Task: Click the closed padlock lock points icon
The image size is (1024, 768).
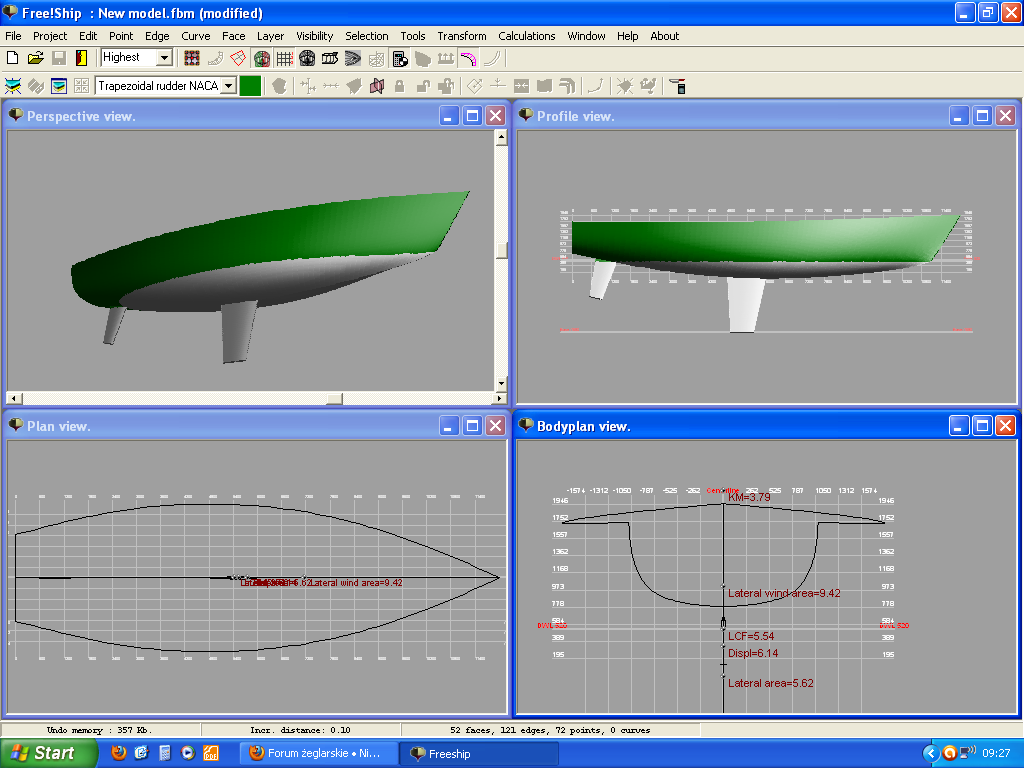Action: click(400, 86)
